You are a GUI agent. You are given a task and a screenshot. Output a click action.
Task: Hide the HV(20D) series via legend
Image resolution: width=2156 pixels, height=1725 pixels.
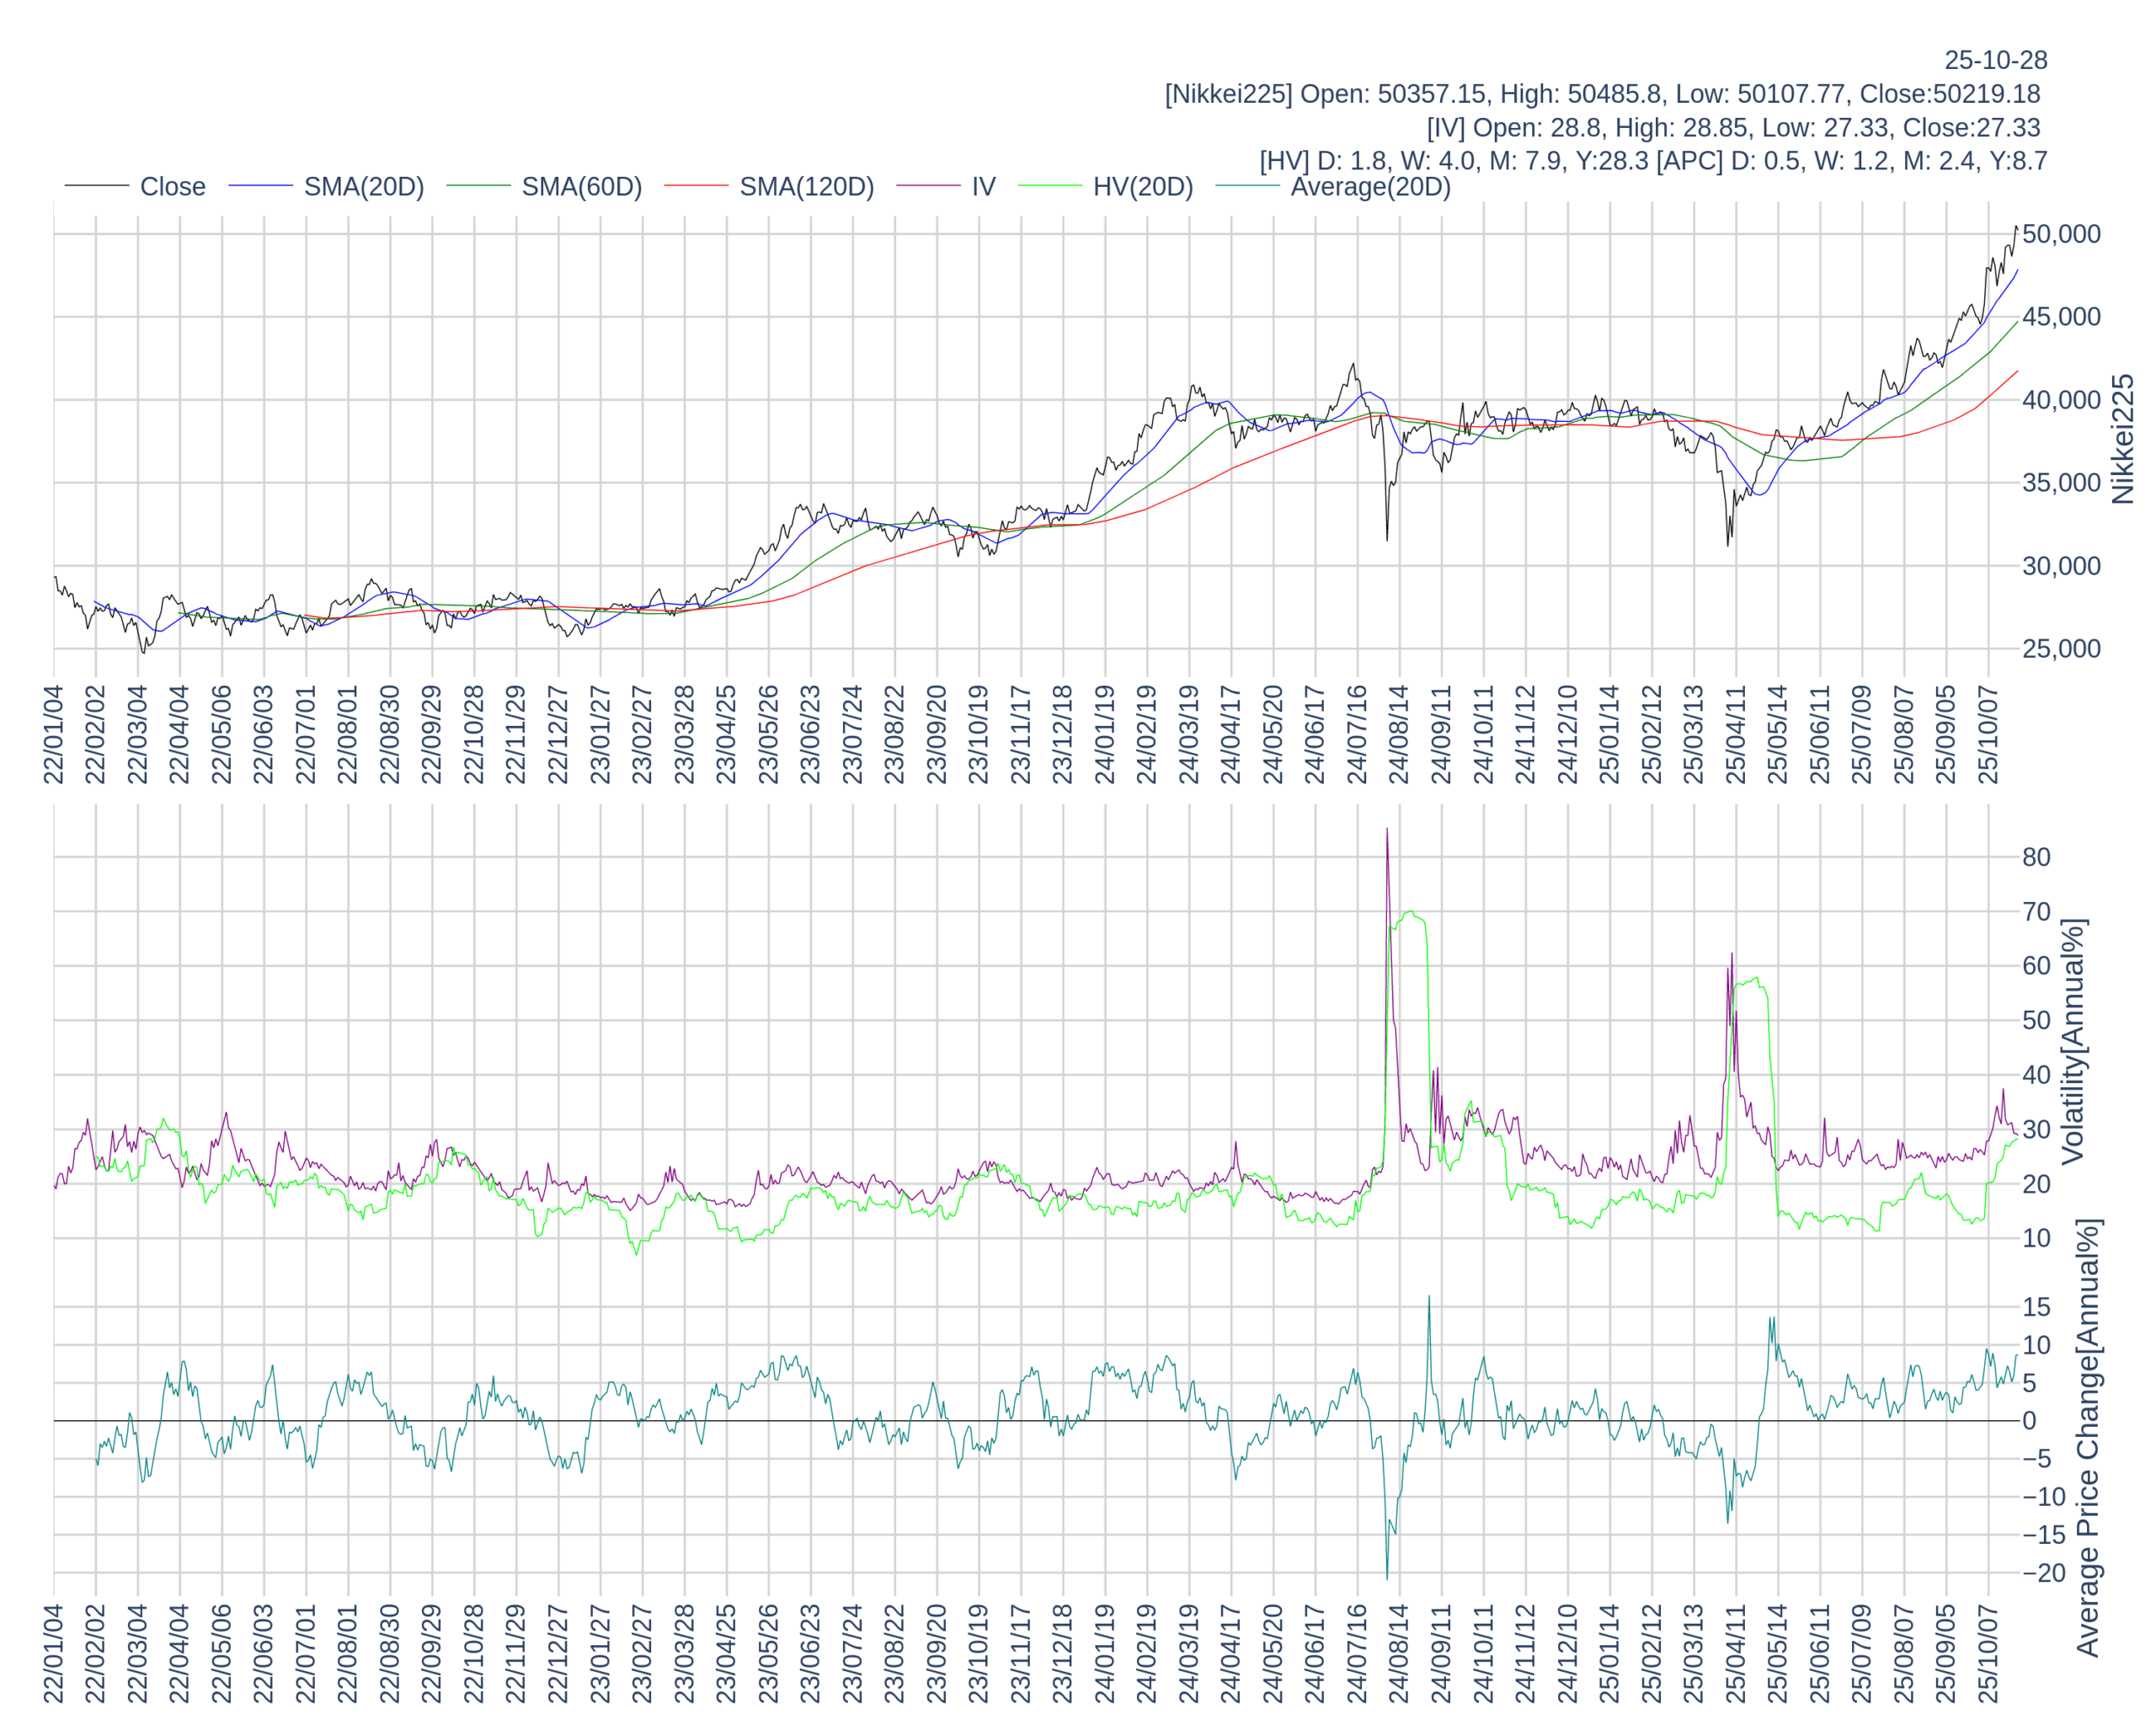1142,187
